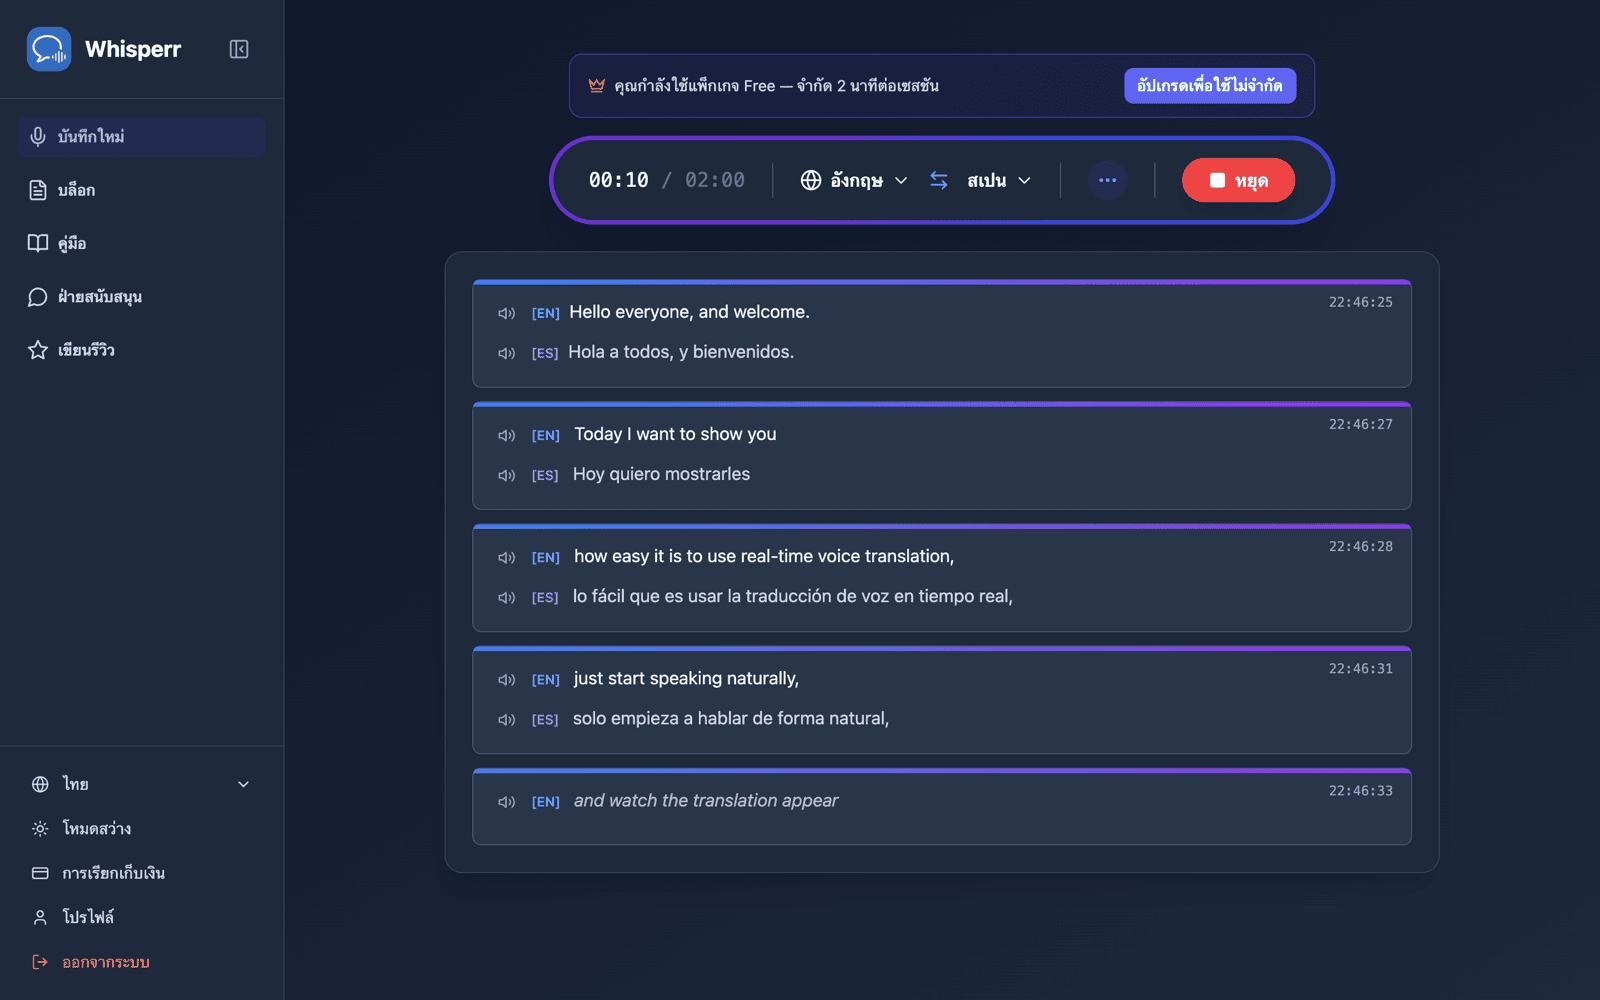1600x1000 pixels.
Task: Open บล็อก in sidebar
Action: (141, 190)
